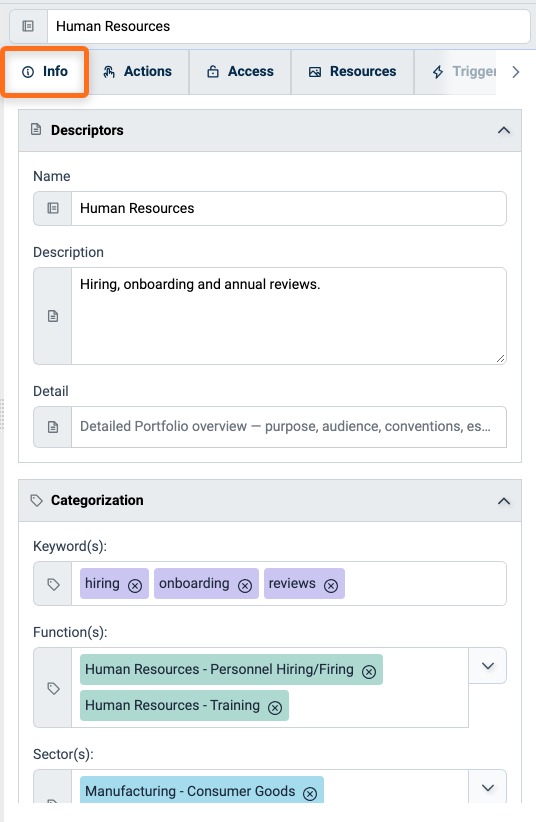This screenshot has height=822, width=536.
Task: Edit the top Human Resources title field
Action: 288,26
